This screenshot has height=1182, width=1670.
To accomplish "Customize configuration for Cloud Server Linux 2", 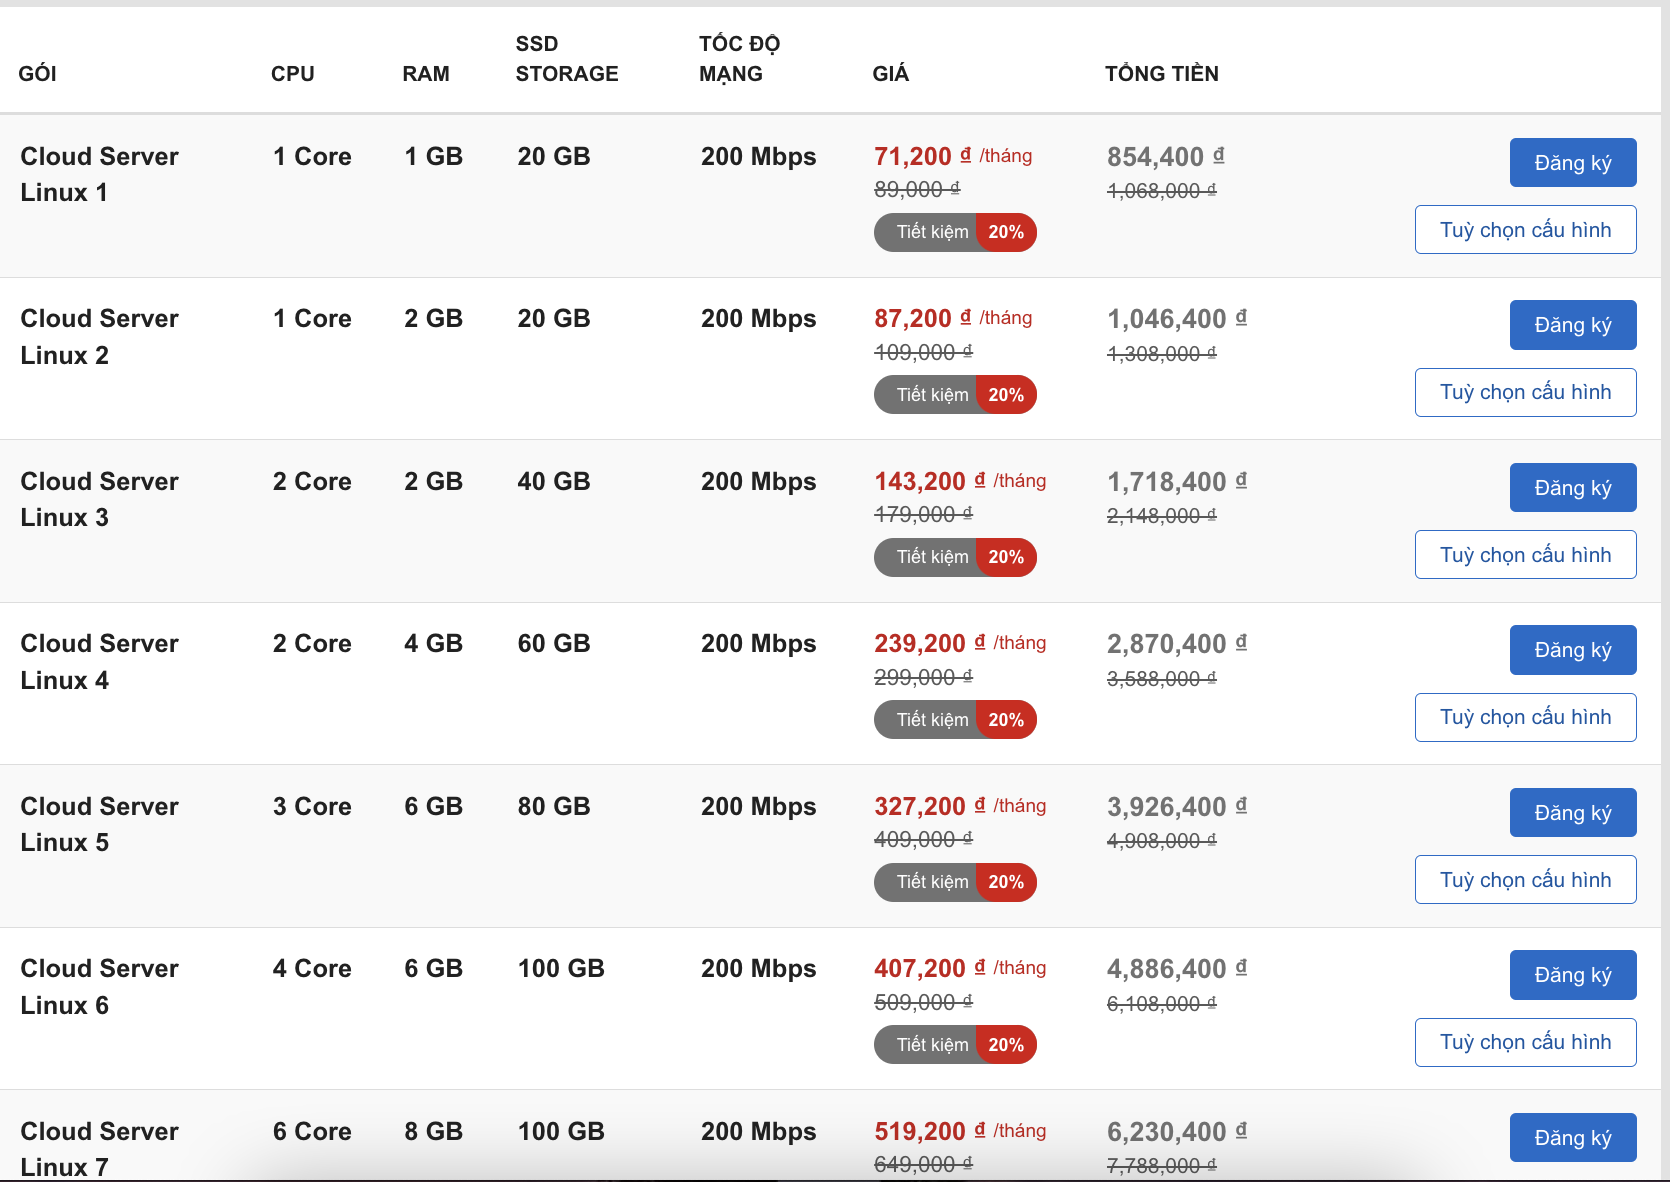I will (x=1525, y=392).
